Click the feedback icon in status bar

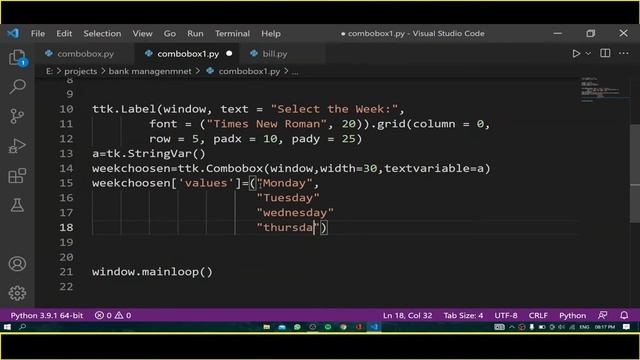tap(602, 315)
